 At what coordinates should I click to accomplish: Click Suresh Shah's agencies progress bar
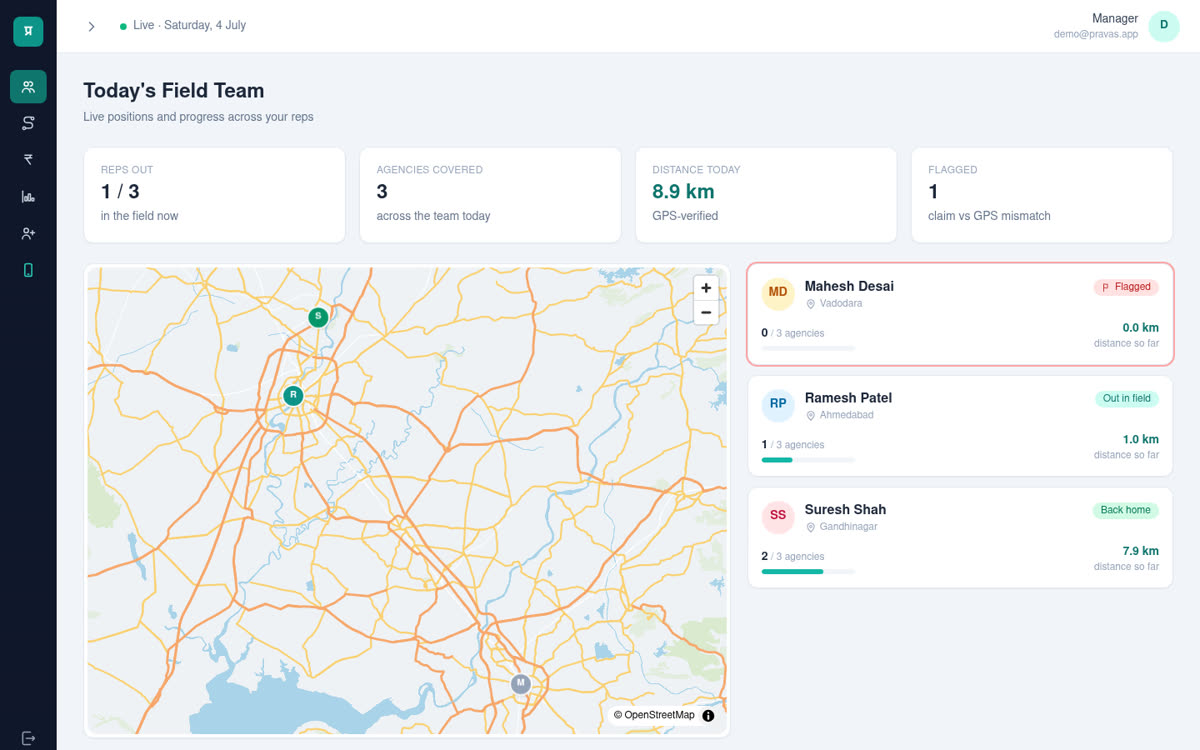coord(808,572)
